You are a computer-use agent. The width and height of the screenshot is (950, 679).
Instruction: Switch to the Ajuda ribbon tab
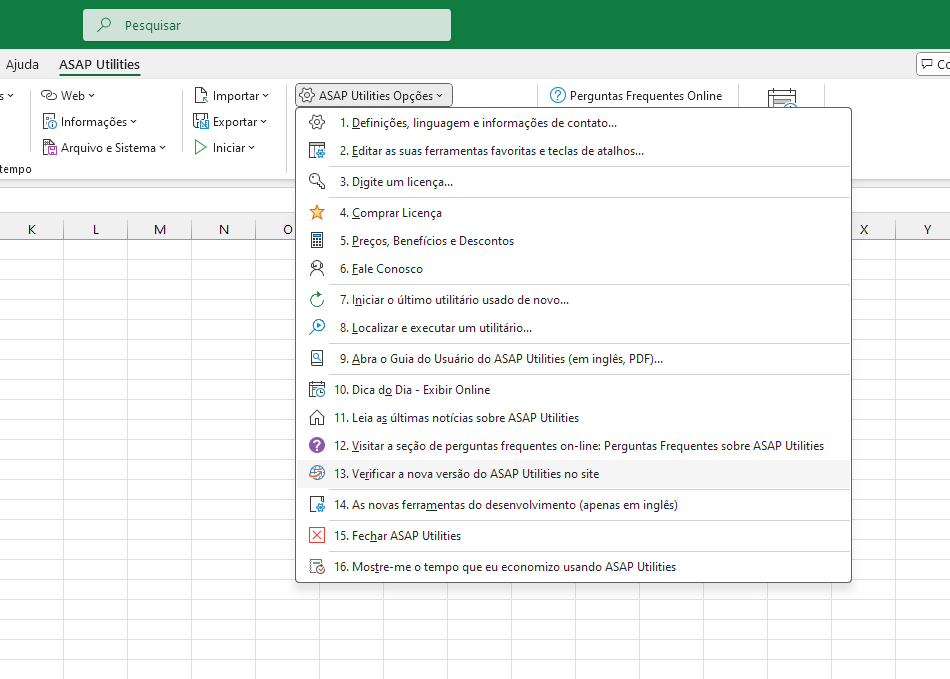(22, 64)
